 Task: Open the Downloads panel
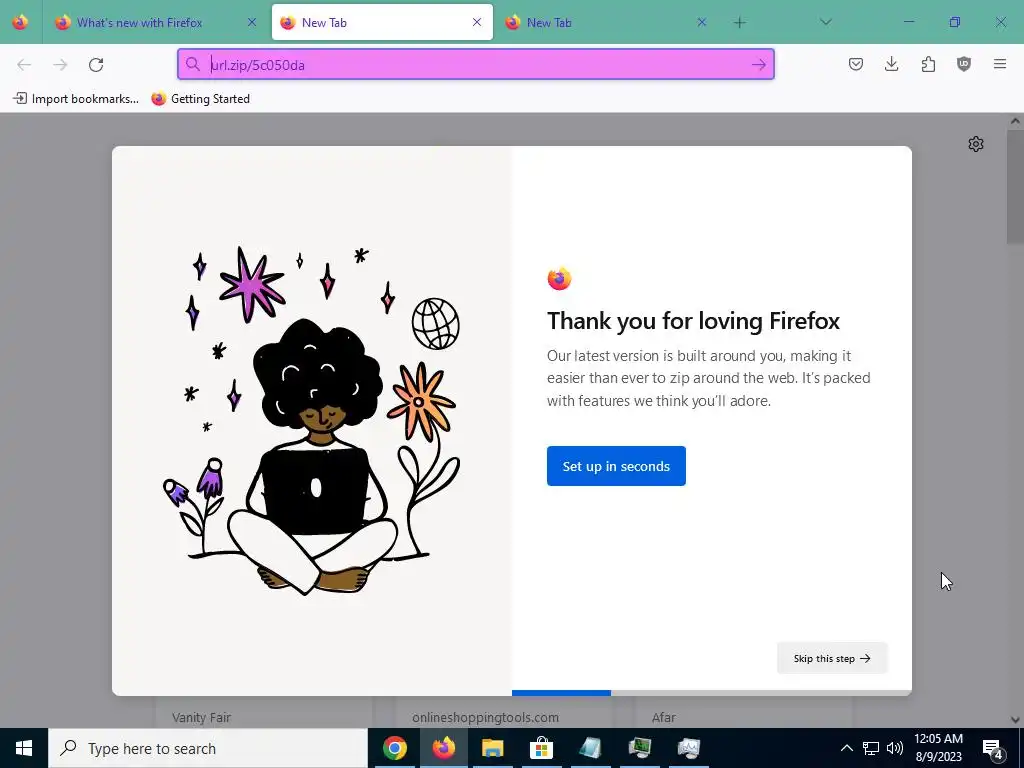pos(891,64)
